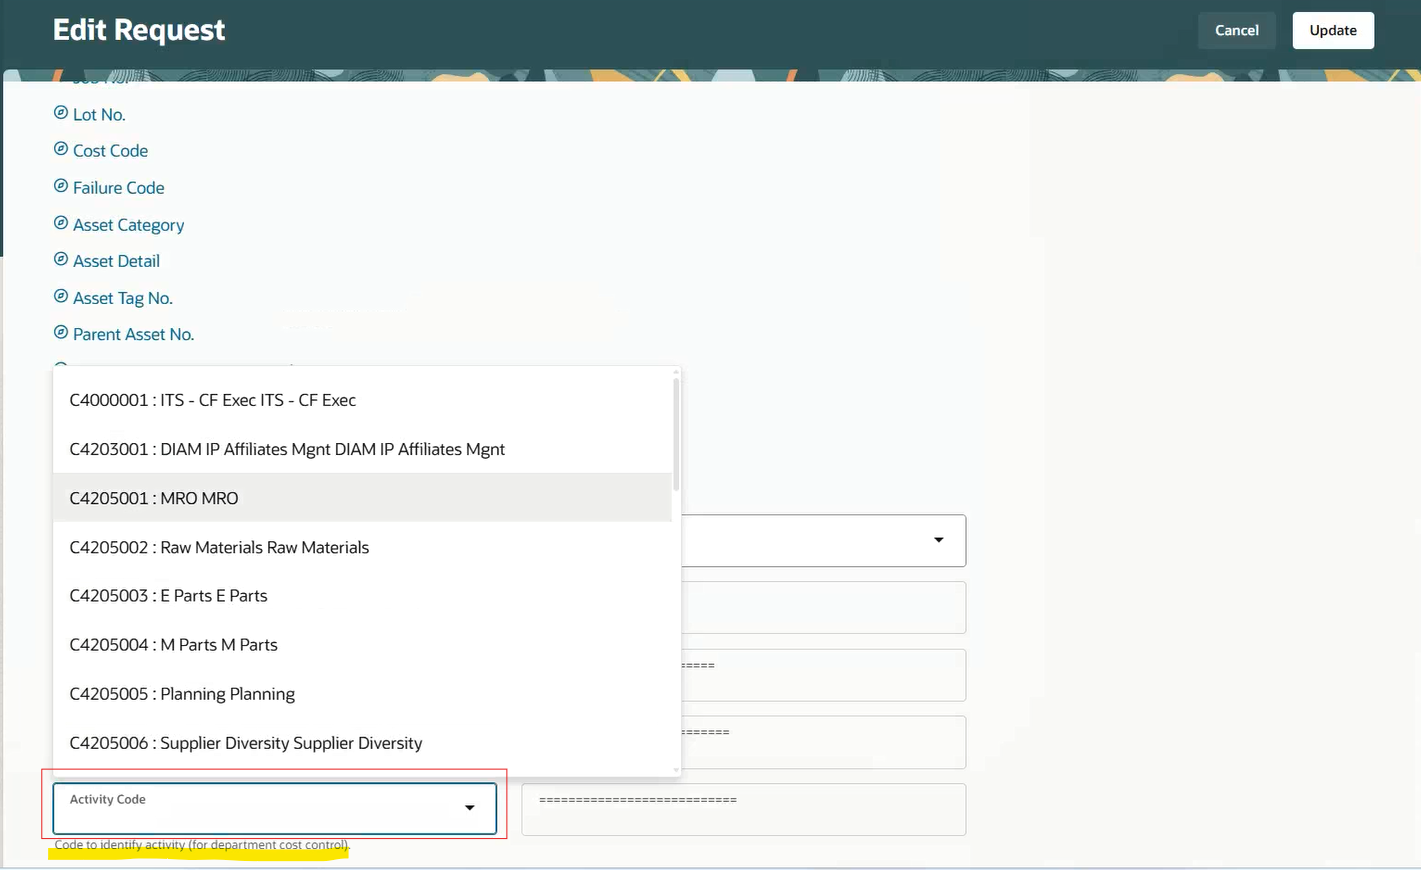Open the Asset Tag No. field link
1421x870 pixels.
122,297
